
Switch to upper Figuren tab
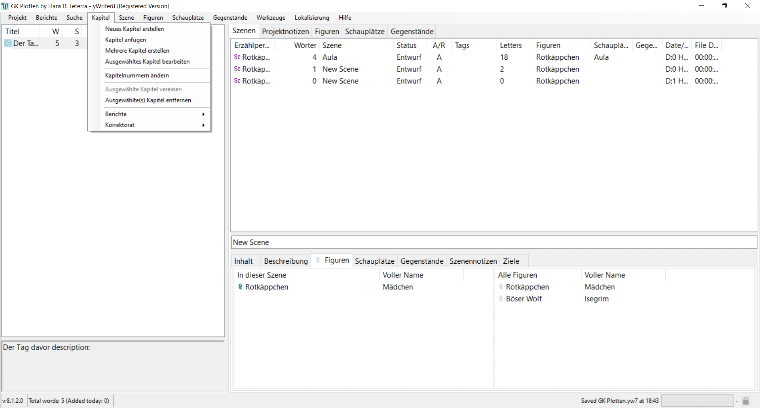(x=327, y=31)
